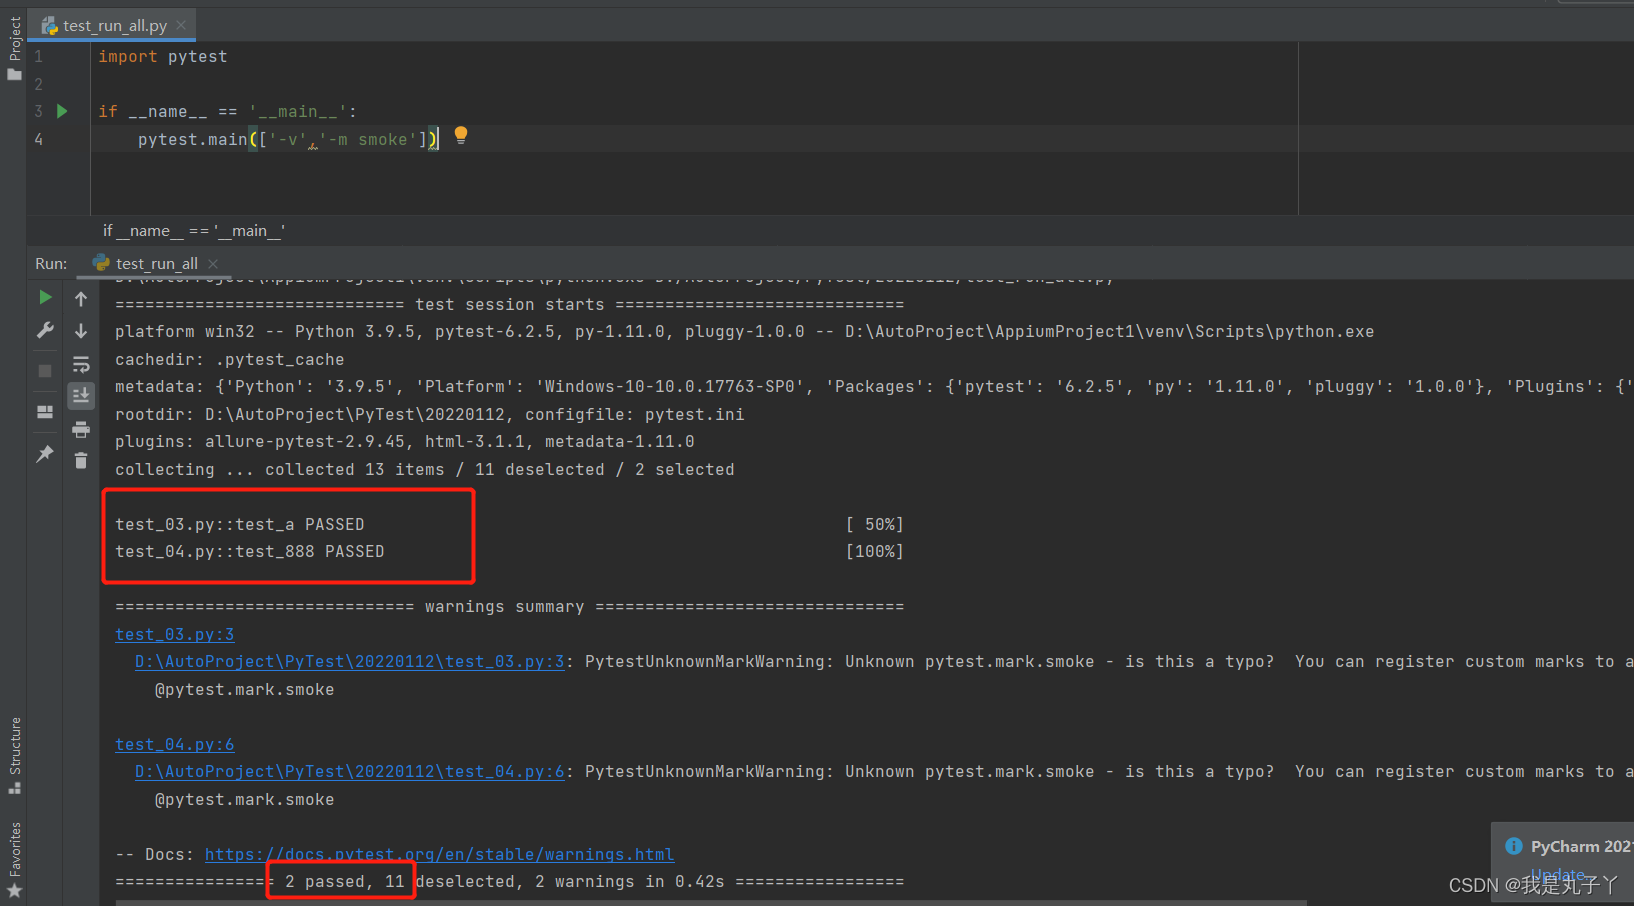Click the console horizontal scrollbar
The height and width of the screenshot is (906, 1634).
710,902
